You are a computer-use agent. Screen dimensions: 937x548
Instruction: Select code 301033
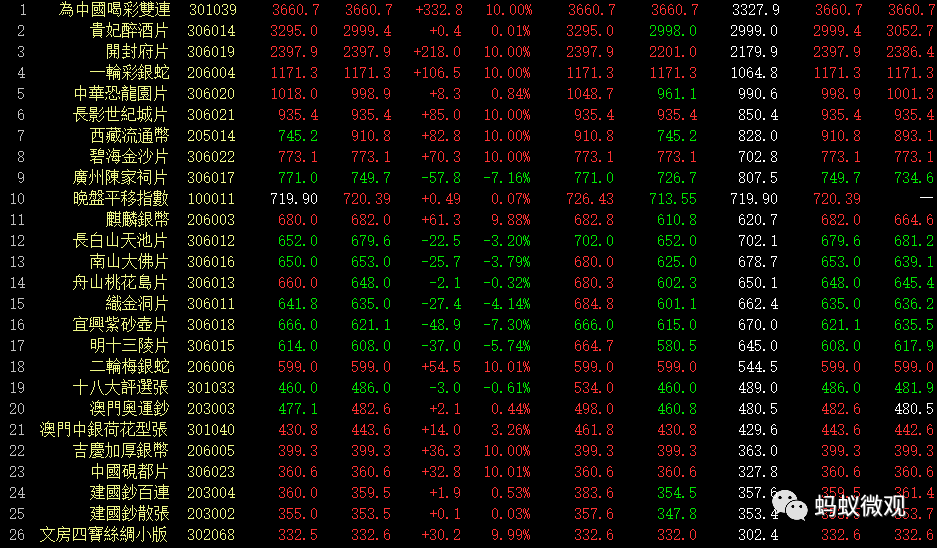[x=211, y=388]
